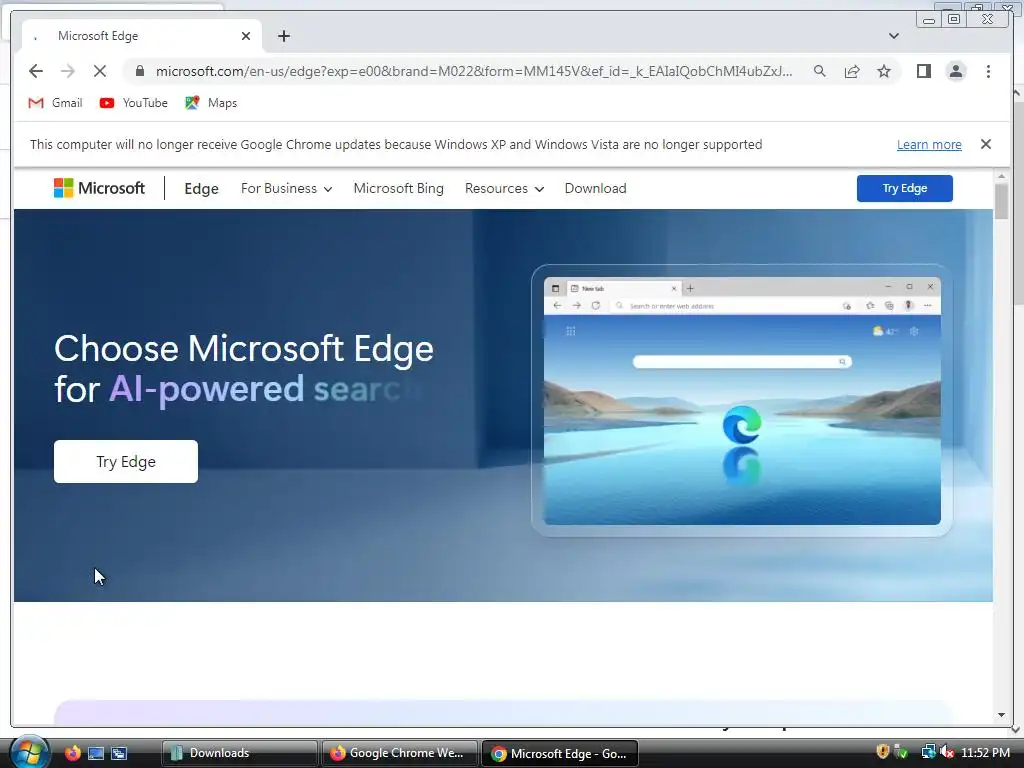
Task: Switch to Google Chrome We... taskbar window
Action: pyautogui.click(x=399, y=753)
